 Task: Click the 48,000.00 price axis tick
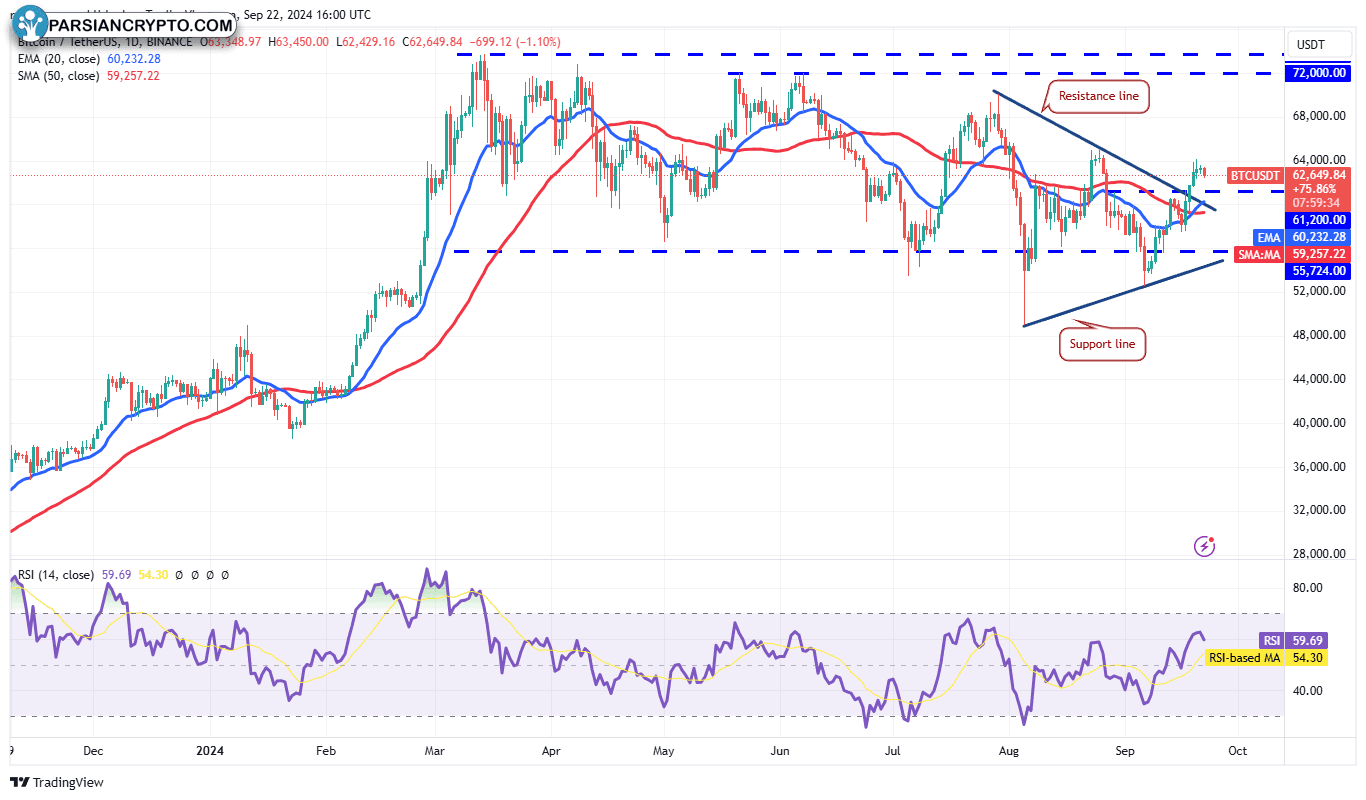point(1319,335)
